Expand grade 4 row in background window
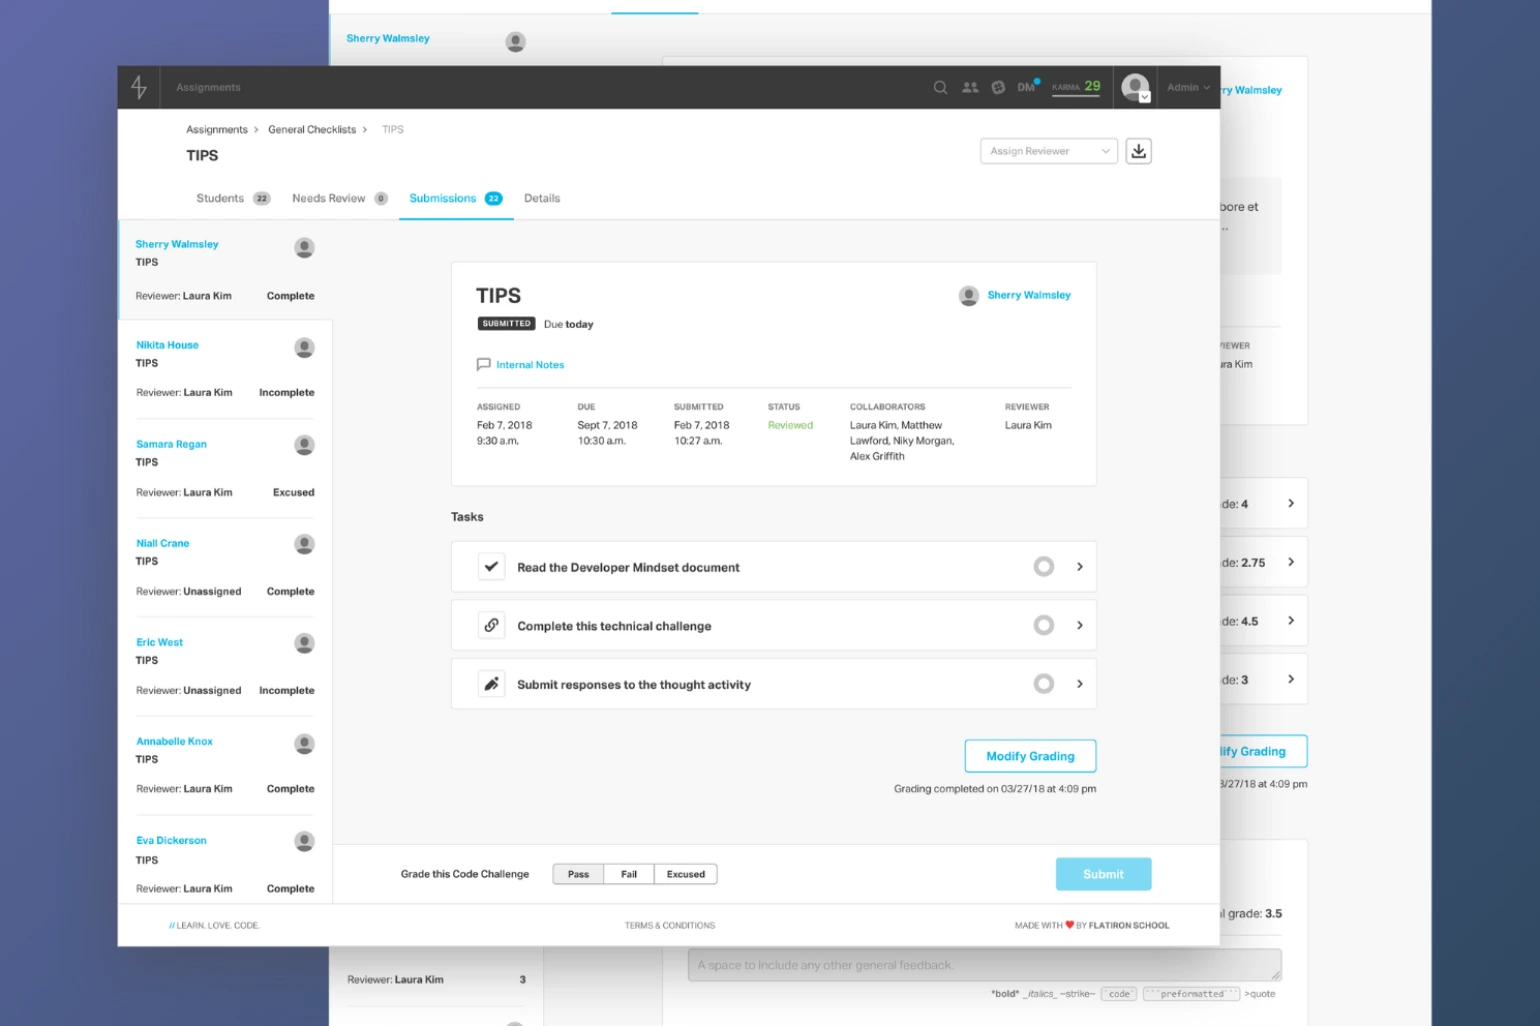Image resolution: width=1540 pixels, height=1026 pixels. pos(1291,503)
